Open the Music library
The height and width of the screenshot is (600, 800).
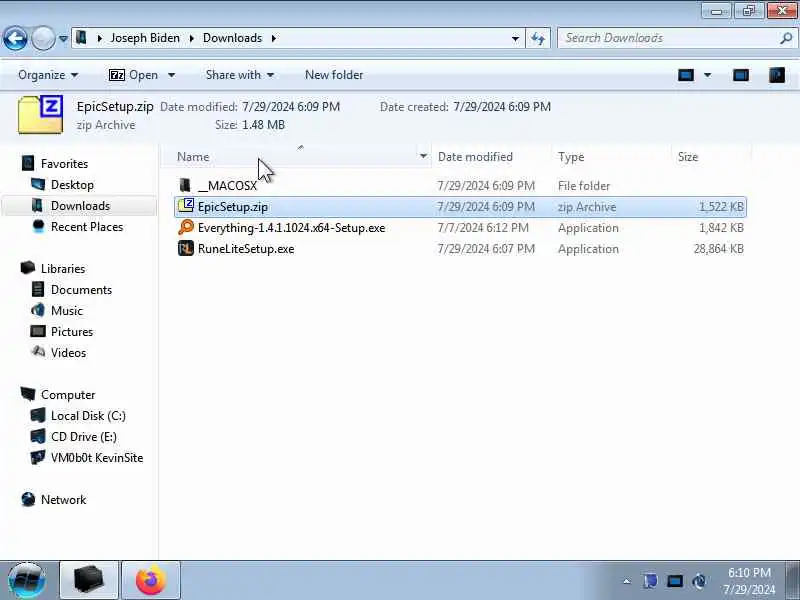(66, 310)
